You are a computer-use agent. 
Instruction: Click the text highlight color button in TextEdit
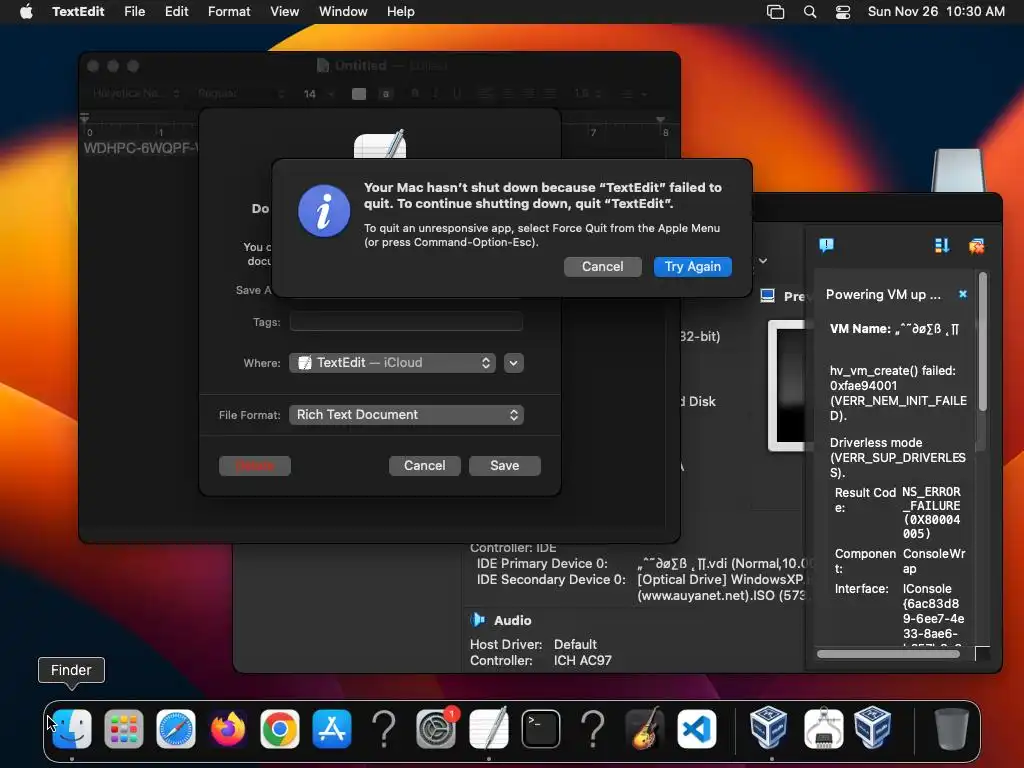[386, 93]
